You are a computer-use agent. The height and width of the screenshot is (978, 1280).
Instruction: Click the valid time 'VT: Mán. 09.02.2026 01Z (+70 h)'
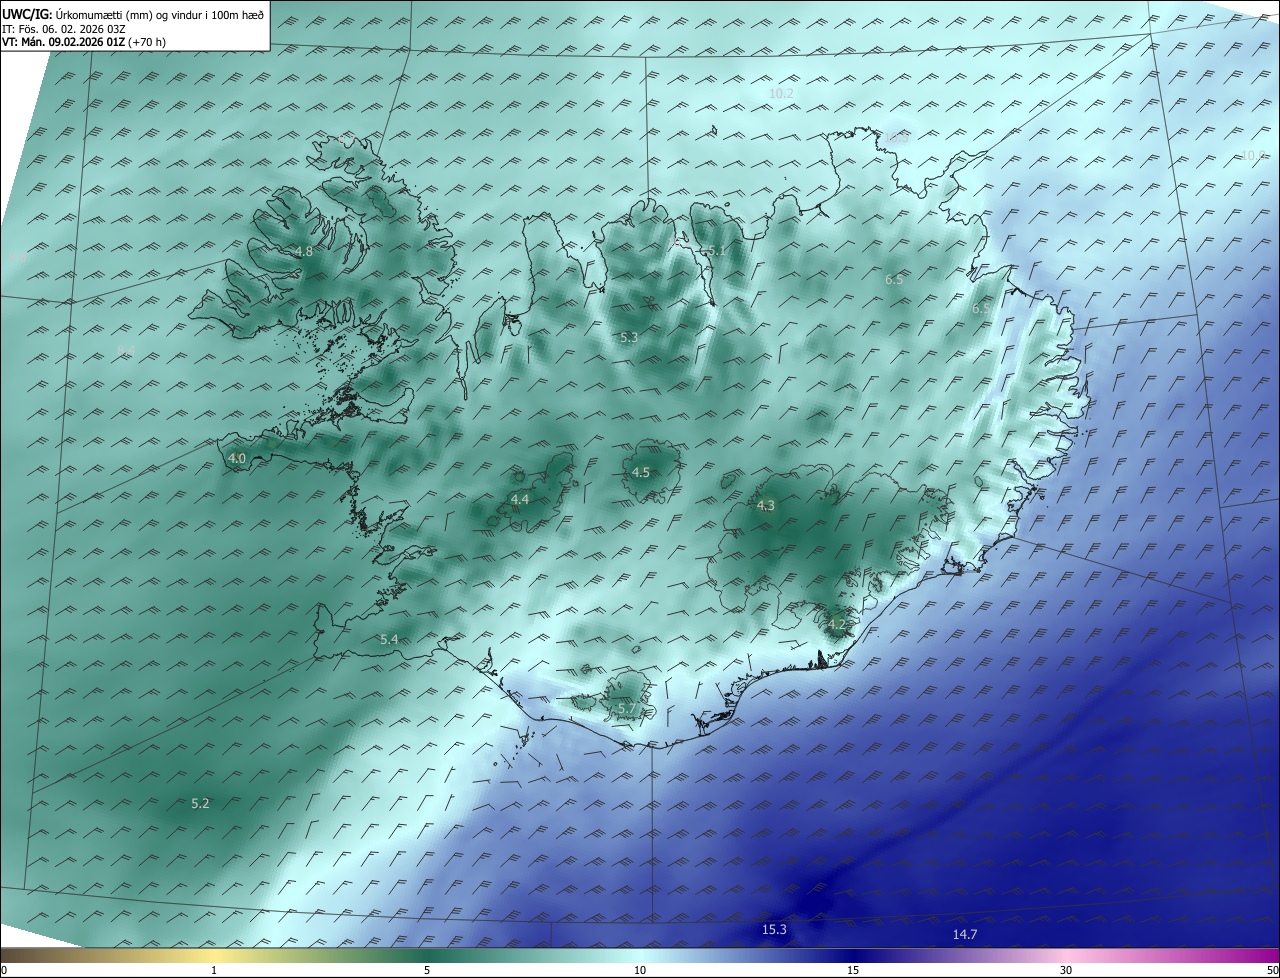84,42
